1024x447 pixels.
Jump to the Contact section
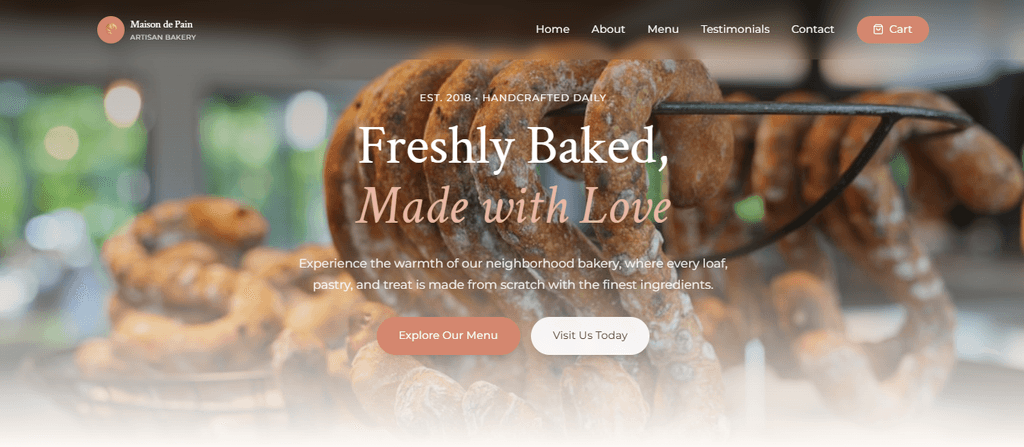click(x=812, y=29)
